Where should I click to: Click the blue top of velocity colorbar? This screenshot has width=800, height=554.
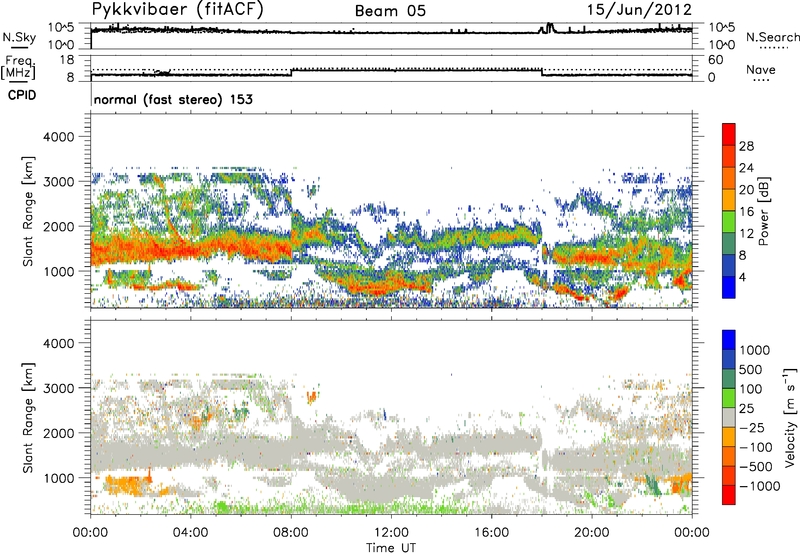(729, 340)
